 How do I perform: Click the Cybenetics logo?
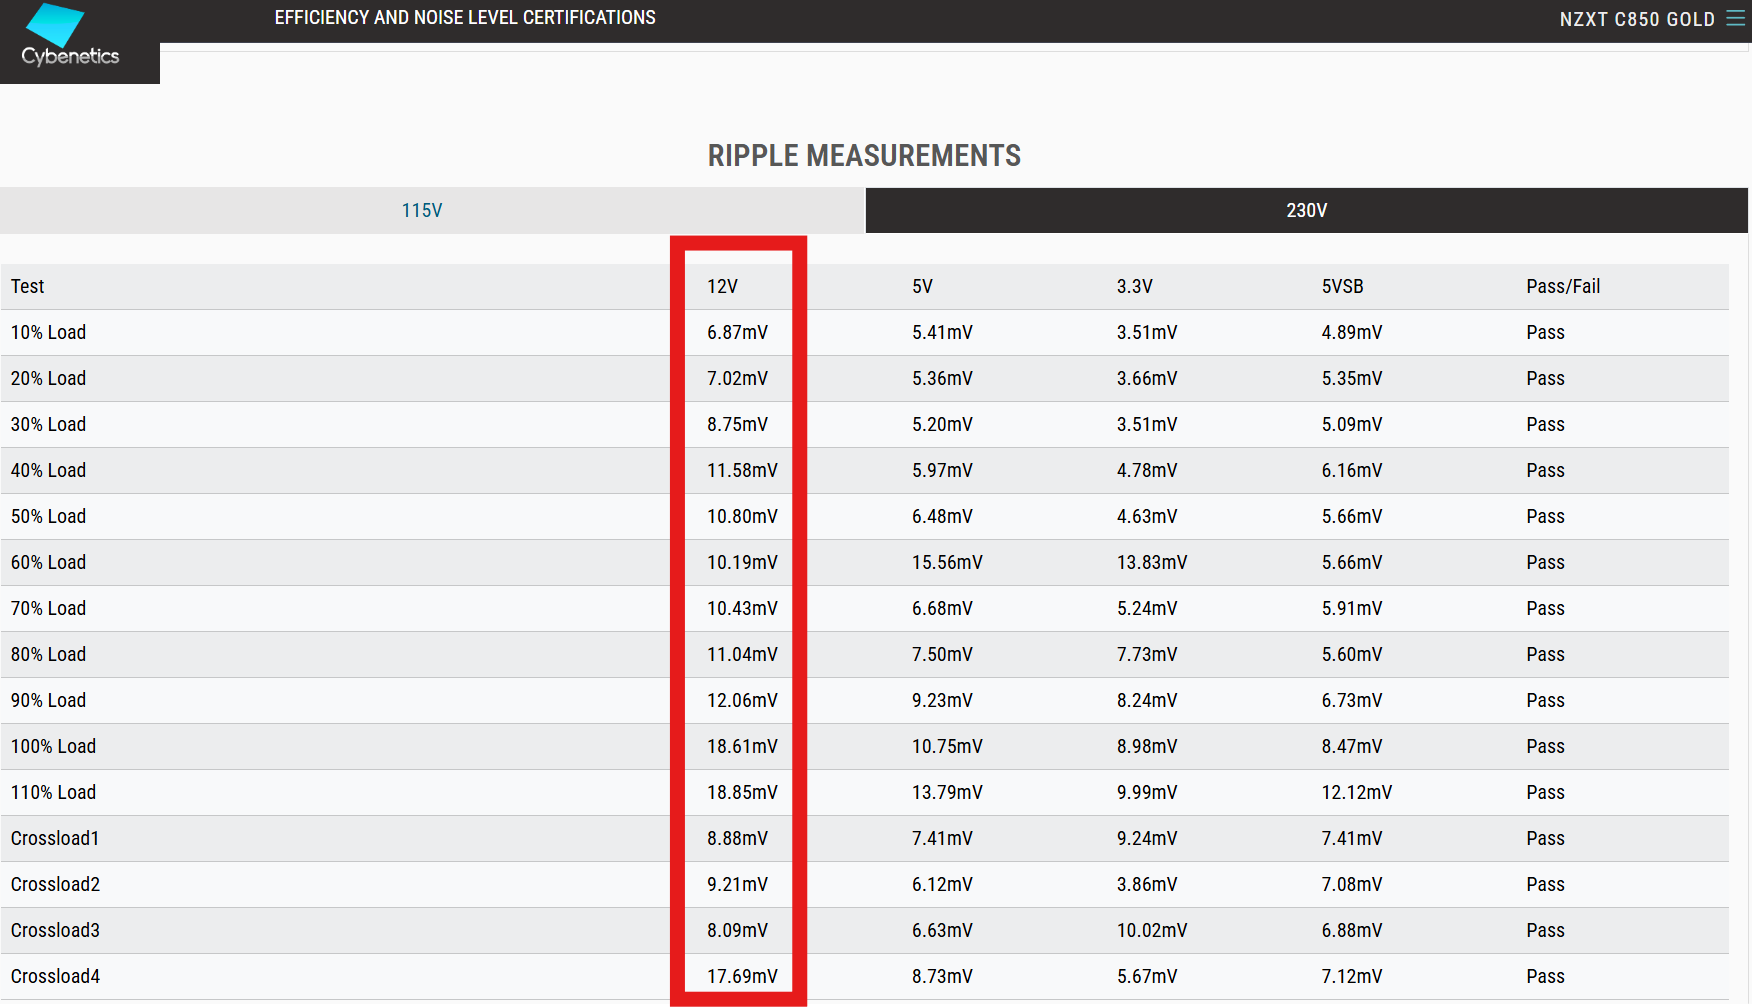coord(70,36)
